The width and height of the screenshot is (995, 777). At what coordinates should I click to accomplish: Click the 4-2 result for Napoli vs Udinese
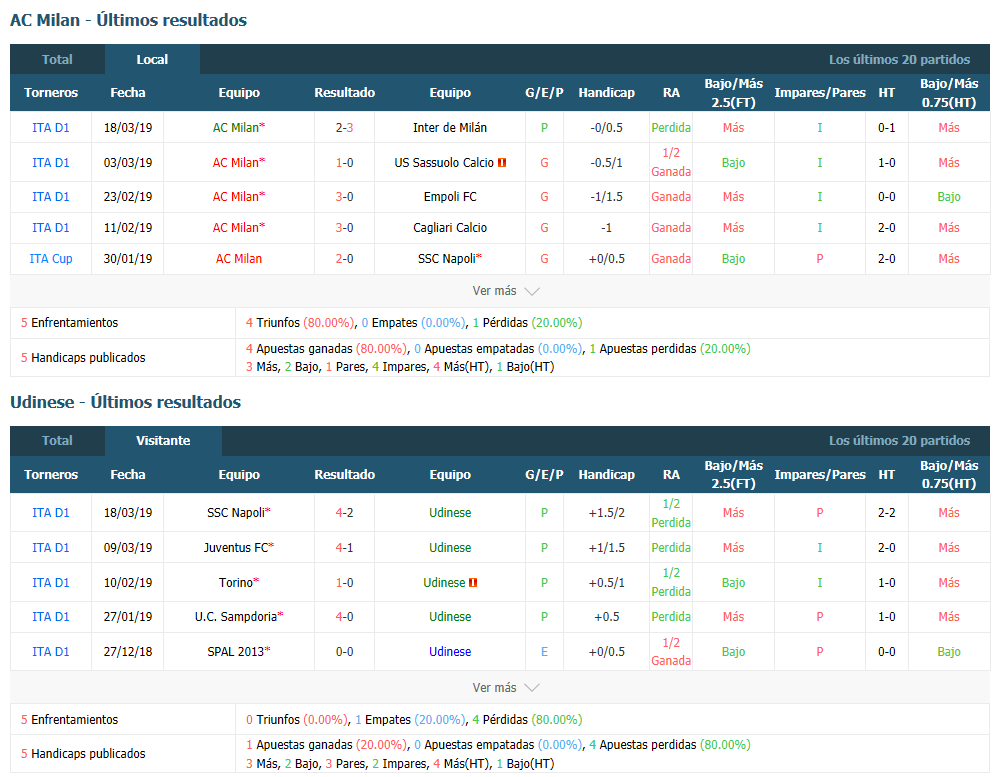point(345,513)
